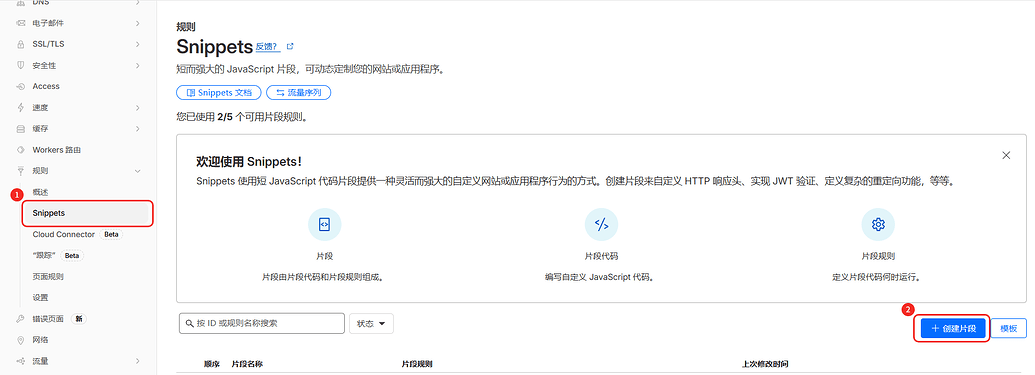Open the Access menu item
The image size is (1035, 375).
pyautogui.click(x=46, y=86)
